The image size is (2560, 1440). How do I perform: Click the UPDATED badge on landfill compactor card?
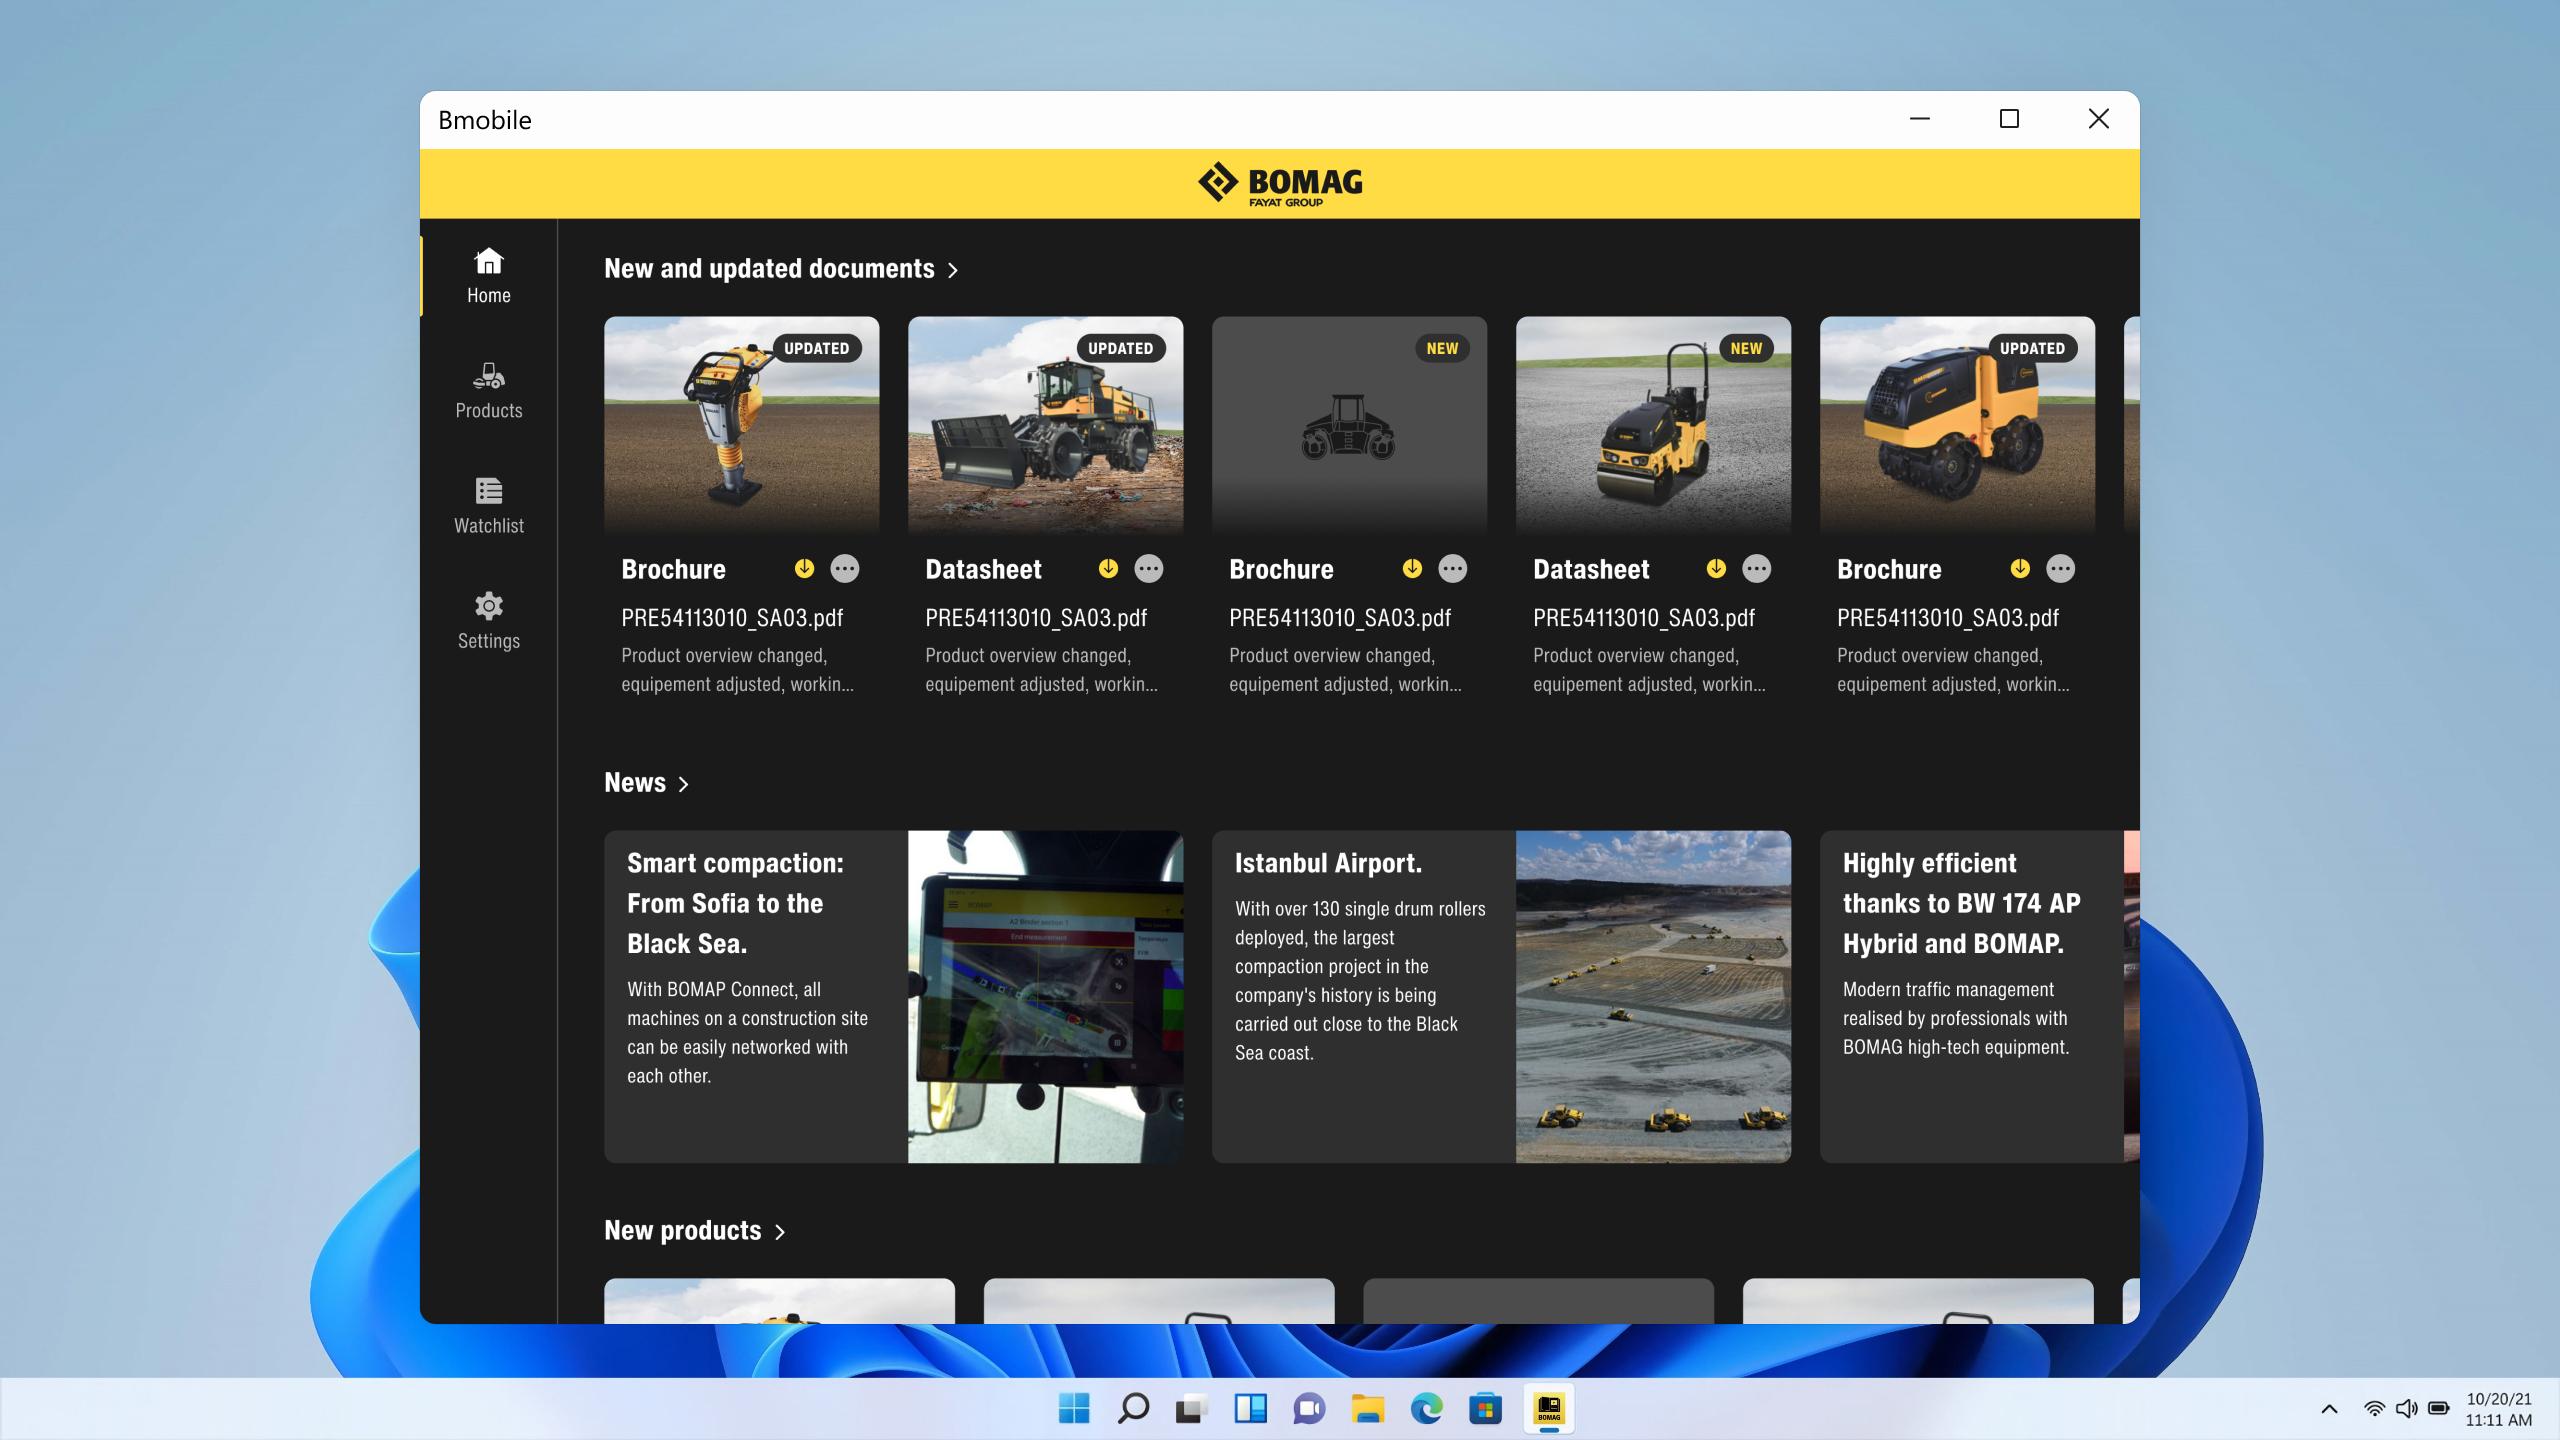tap(1120, 348)
